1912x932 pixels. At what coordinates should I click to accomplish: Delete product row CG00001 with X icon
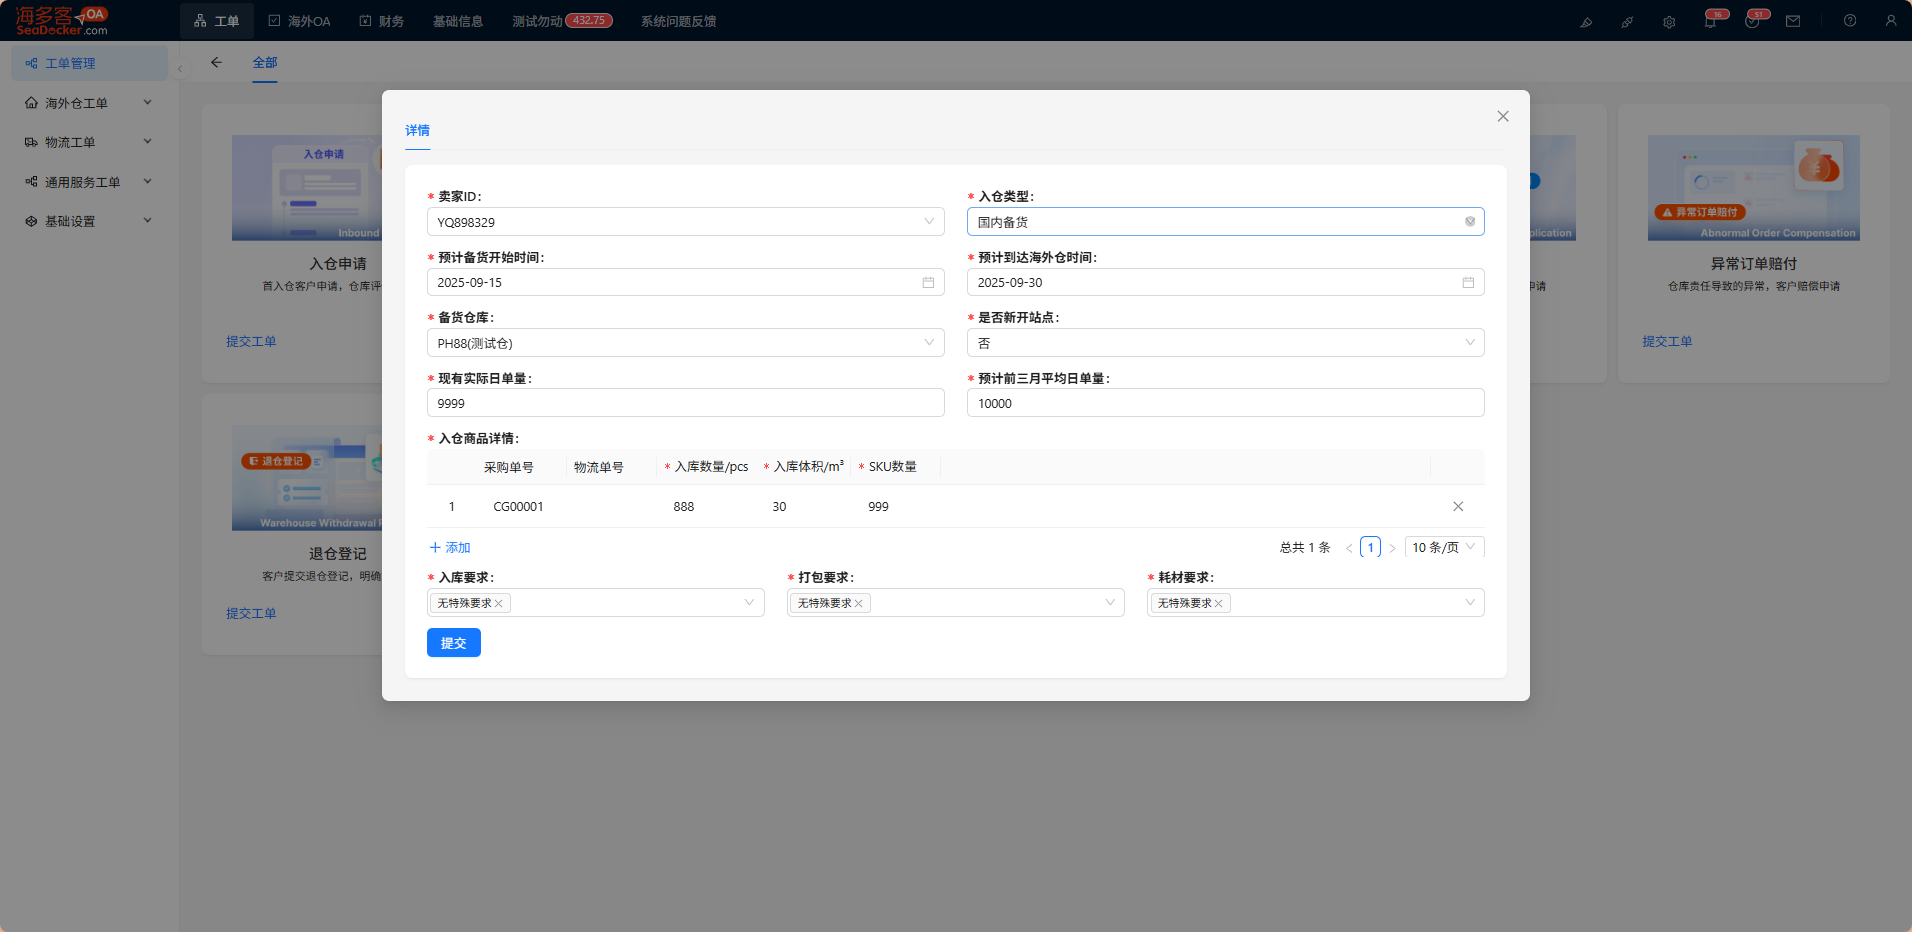tap(1458, 506)
